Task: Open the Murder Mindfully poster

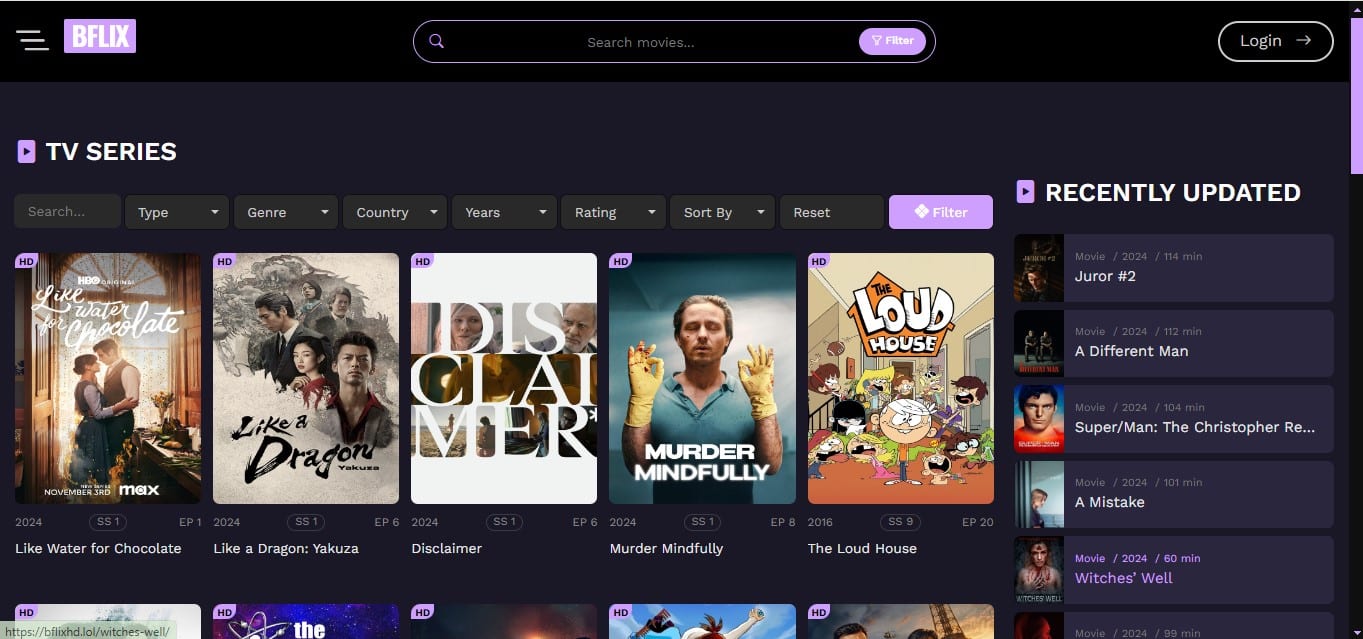Action: tap(702, 378)
